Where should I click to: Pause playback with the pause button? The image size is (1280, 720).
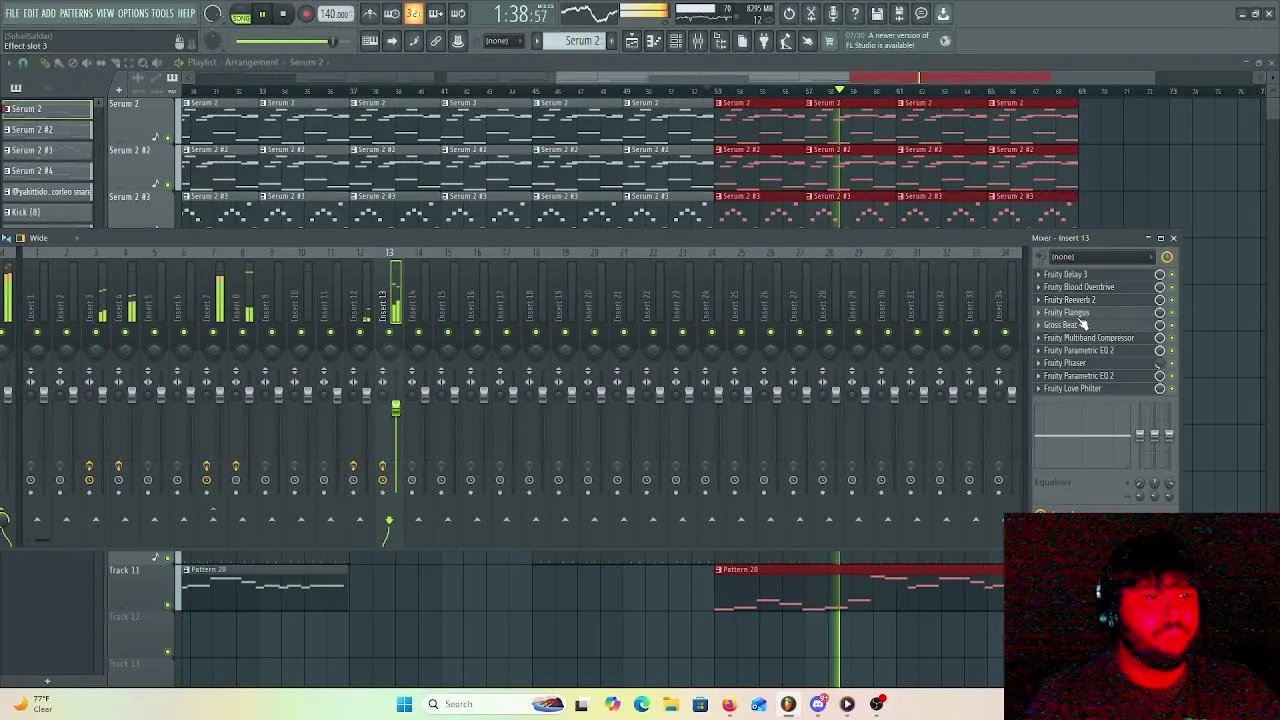[x=262, y=14]
